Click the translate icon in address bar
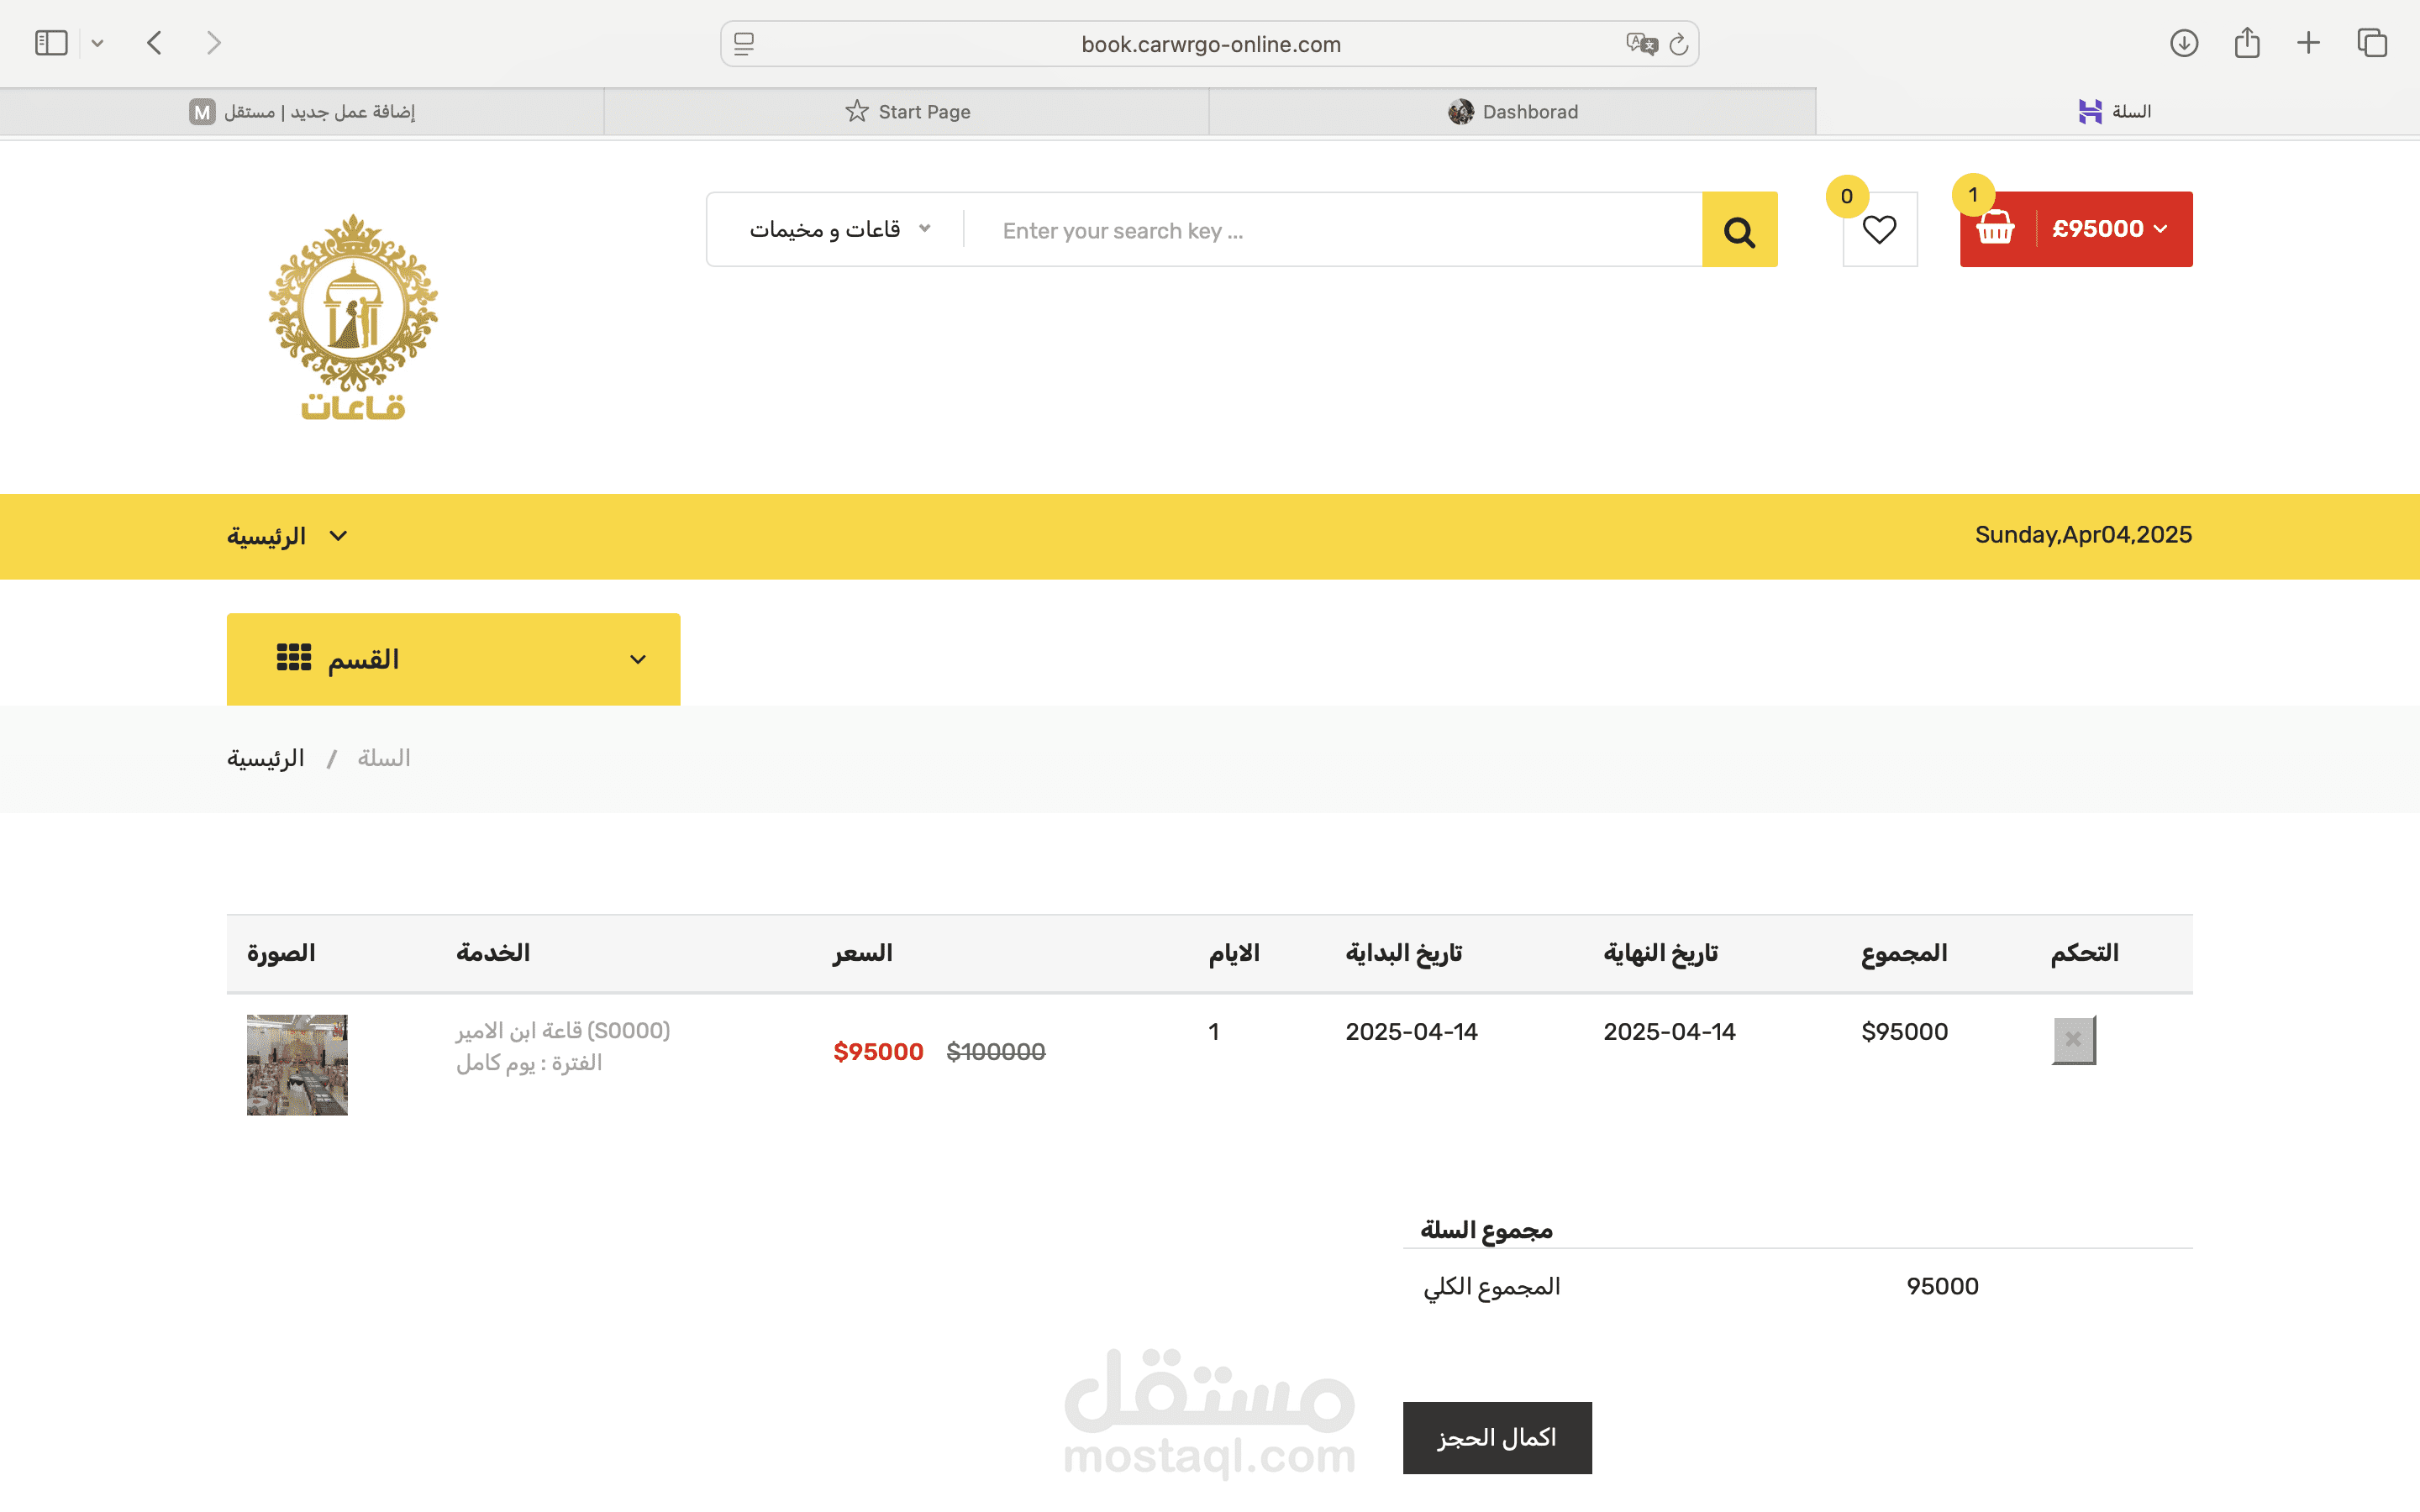 pyautogui.click(x=1641, y=44)
